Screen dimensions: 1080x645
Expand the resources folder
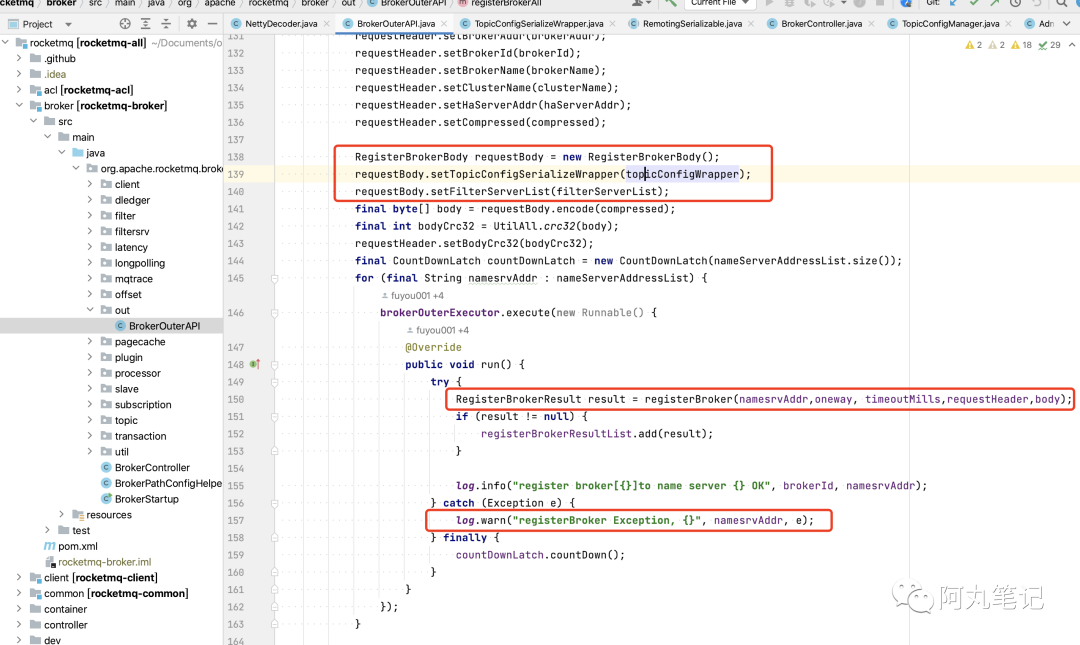pyautogui.click(x=62, y=514)
